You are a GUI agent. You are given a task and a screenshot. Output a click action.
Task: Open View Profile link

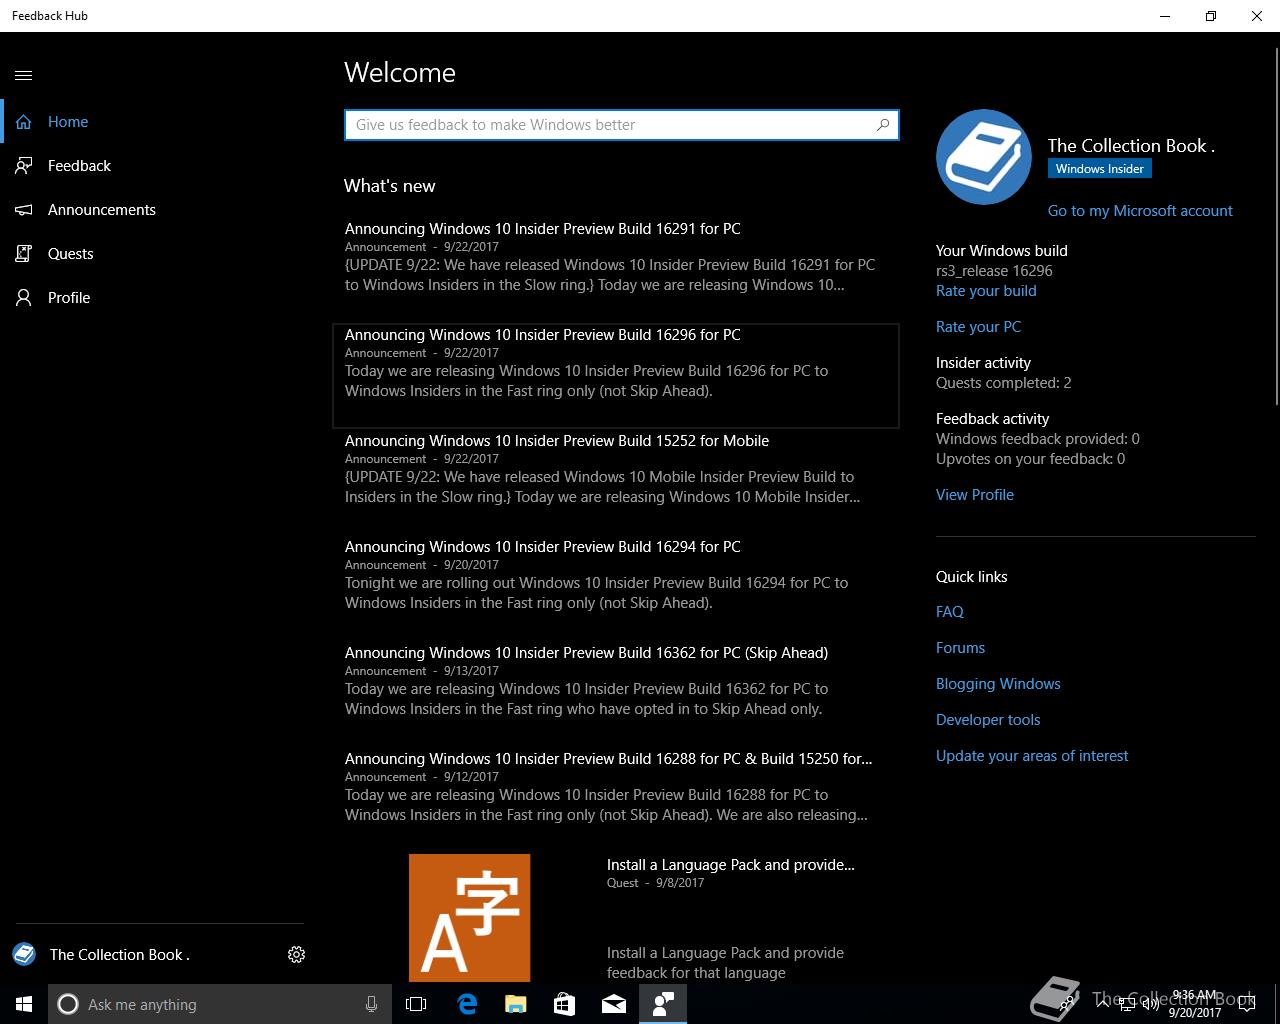[975, 495]
